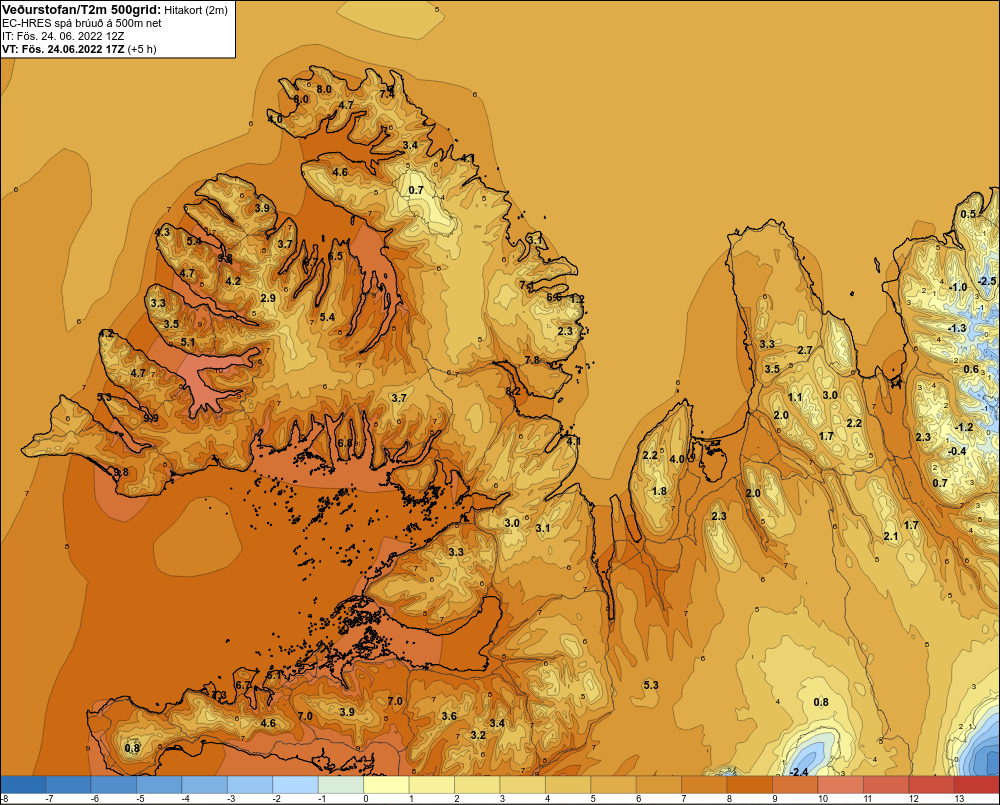
Task: Click the '-1.3' temperature value on the map
Action: [957, 328]
